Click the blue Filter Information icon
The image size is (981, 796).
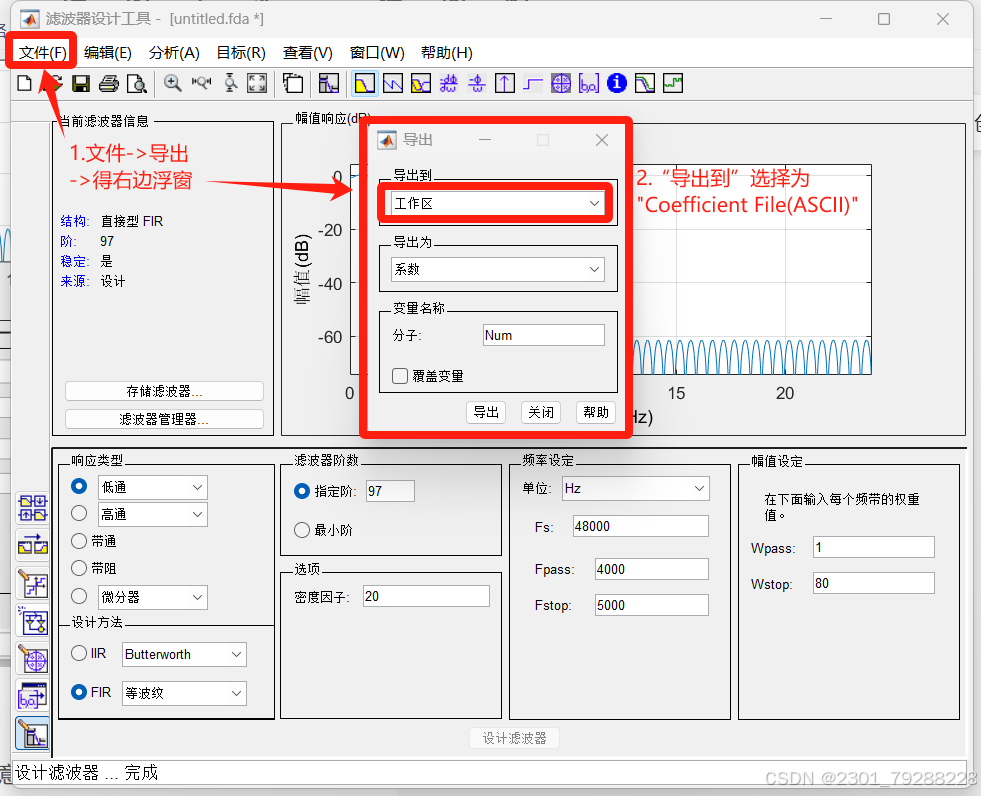coord(616,83)
